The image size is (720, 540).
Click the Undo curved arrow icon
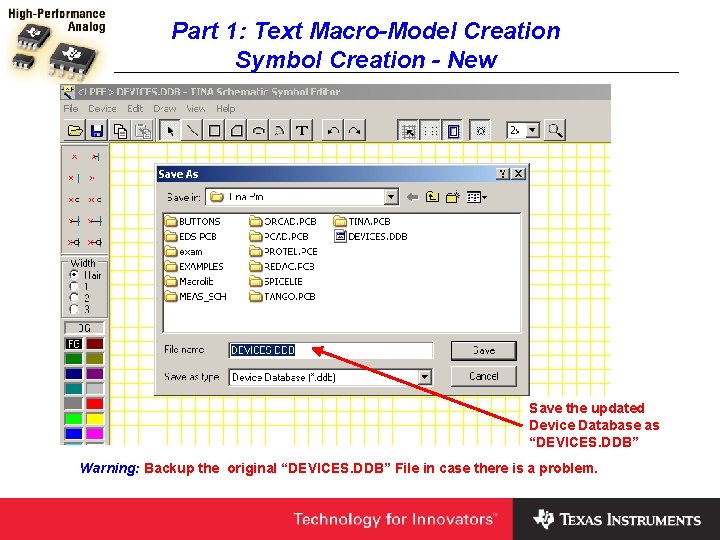point(333,131)
